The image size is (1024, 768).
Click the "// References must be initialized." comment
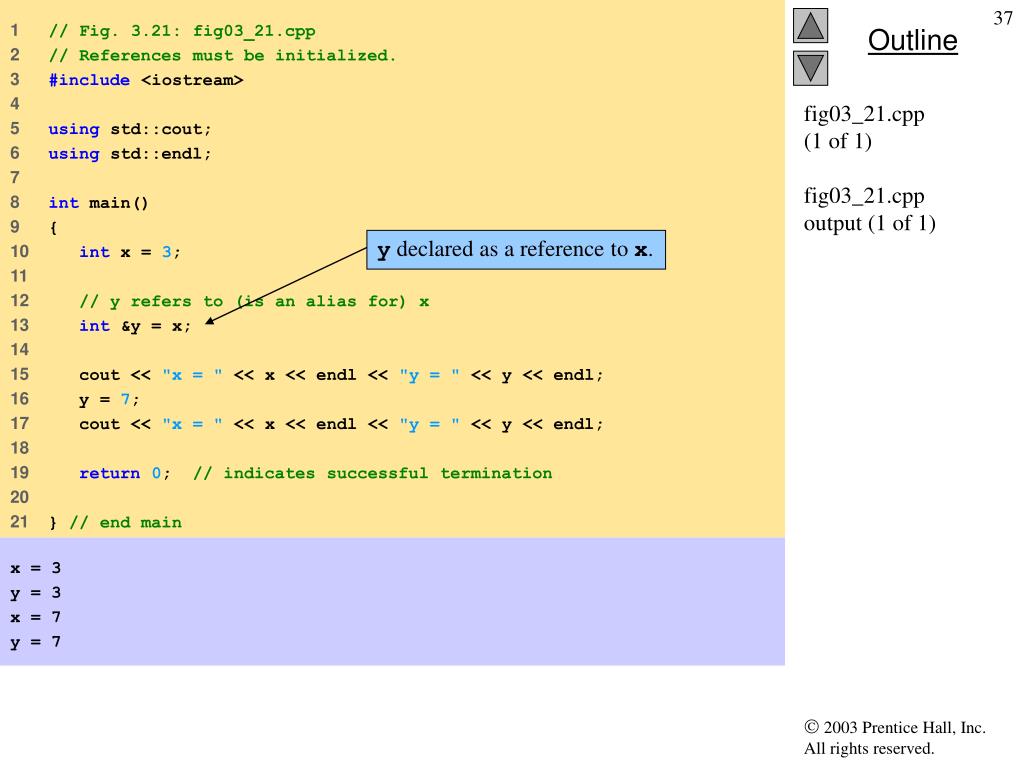[x=222, y=55]
